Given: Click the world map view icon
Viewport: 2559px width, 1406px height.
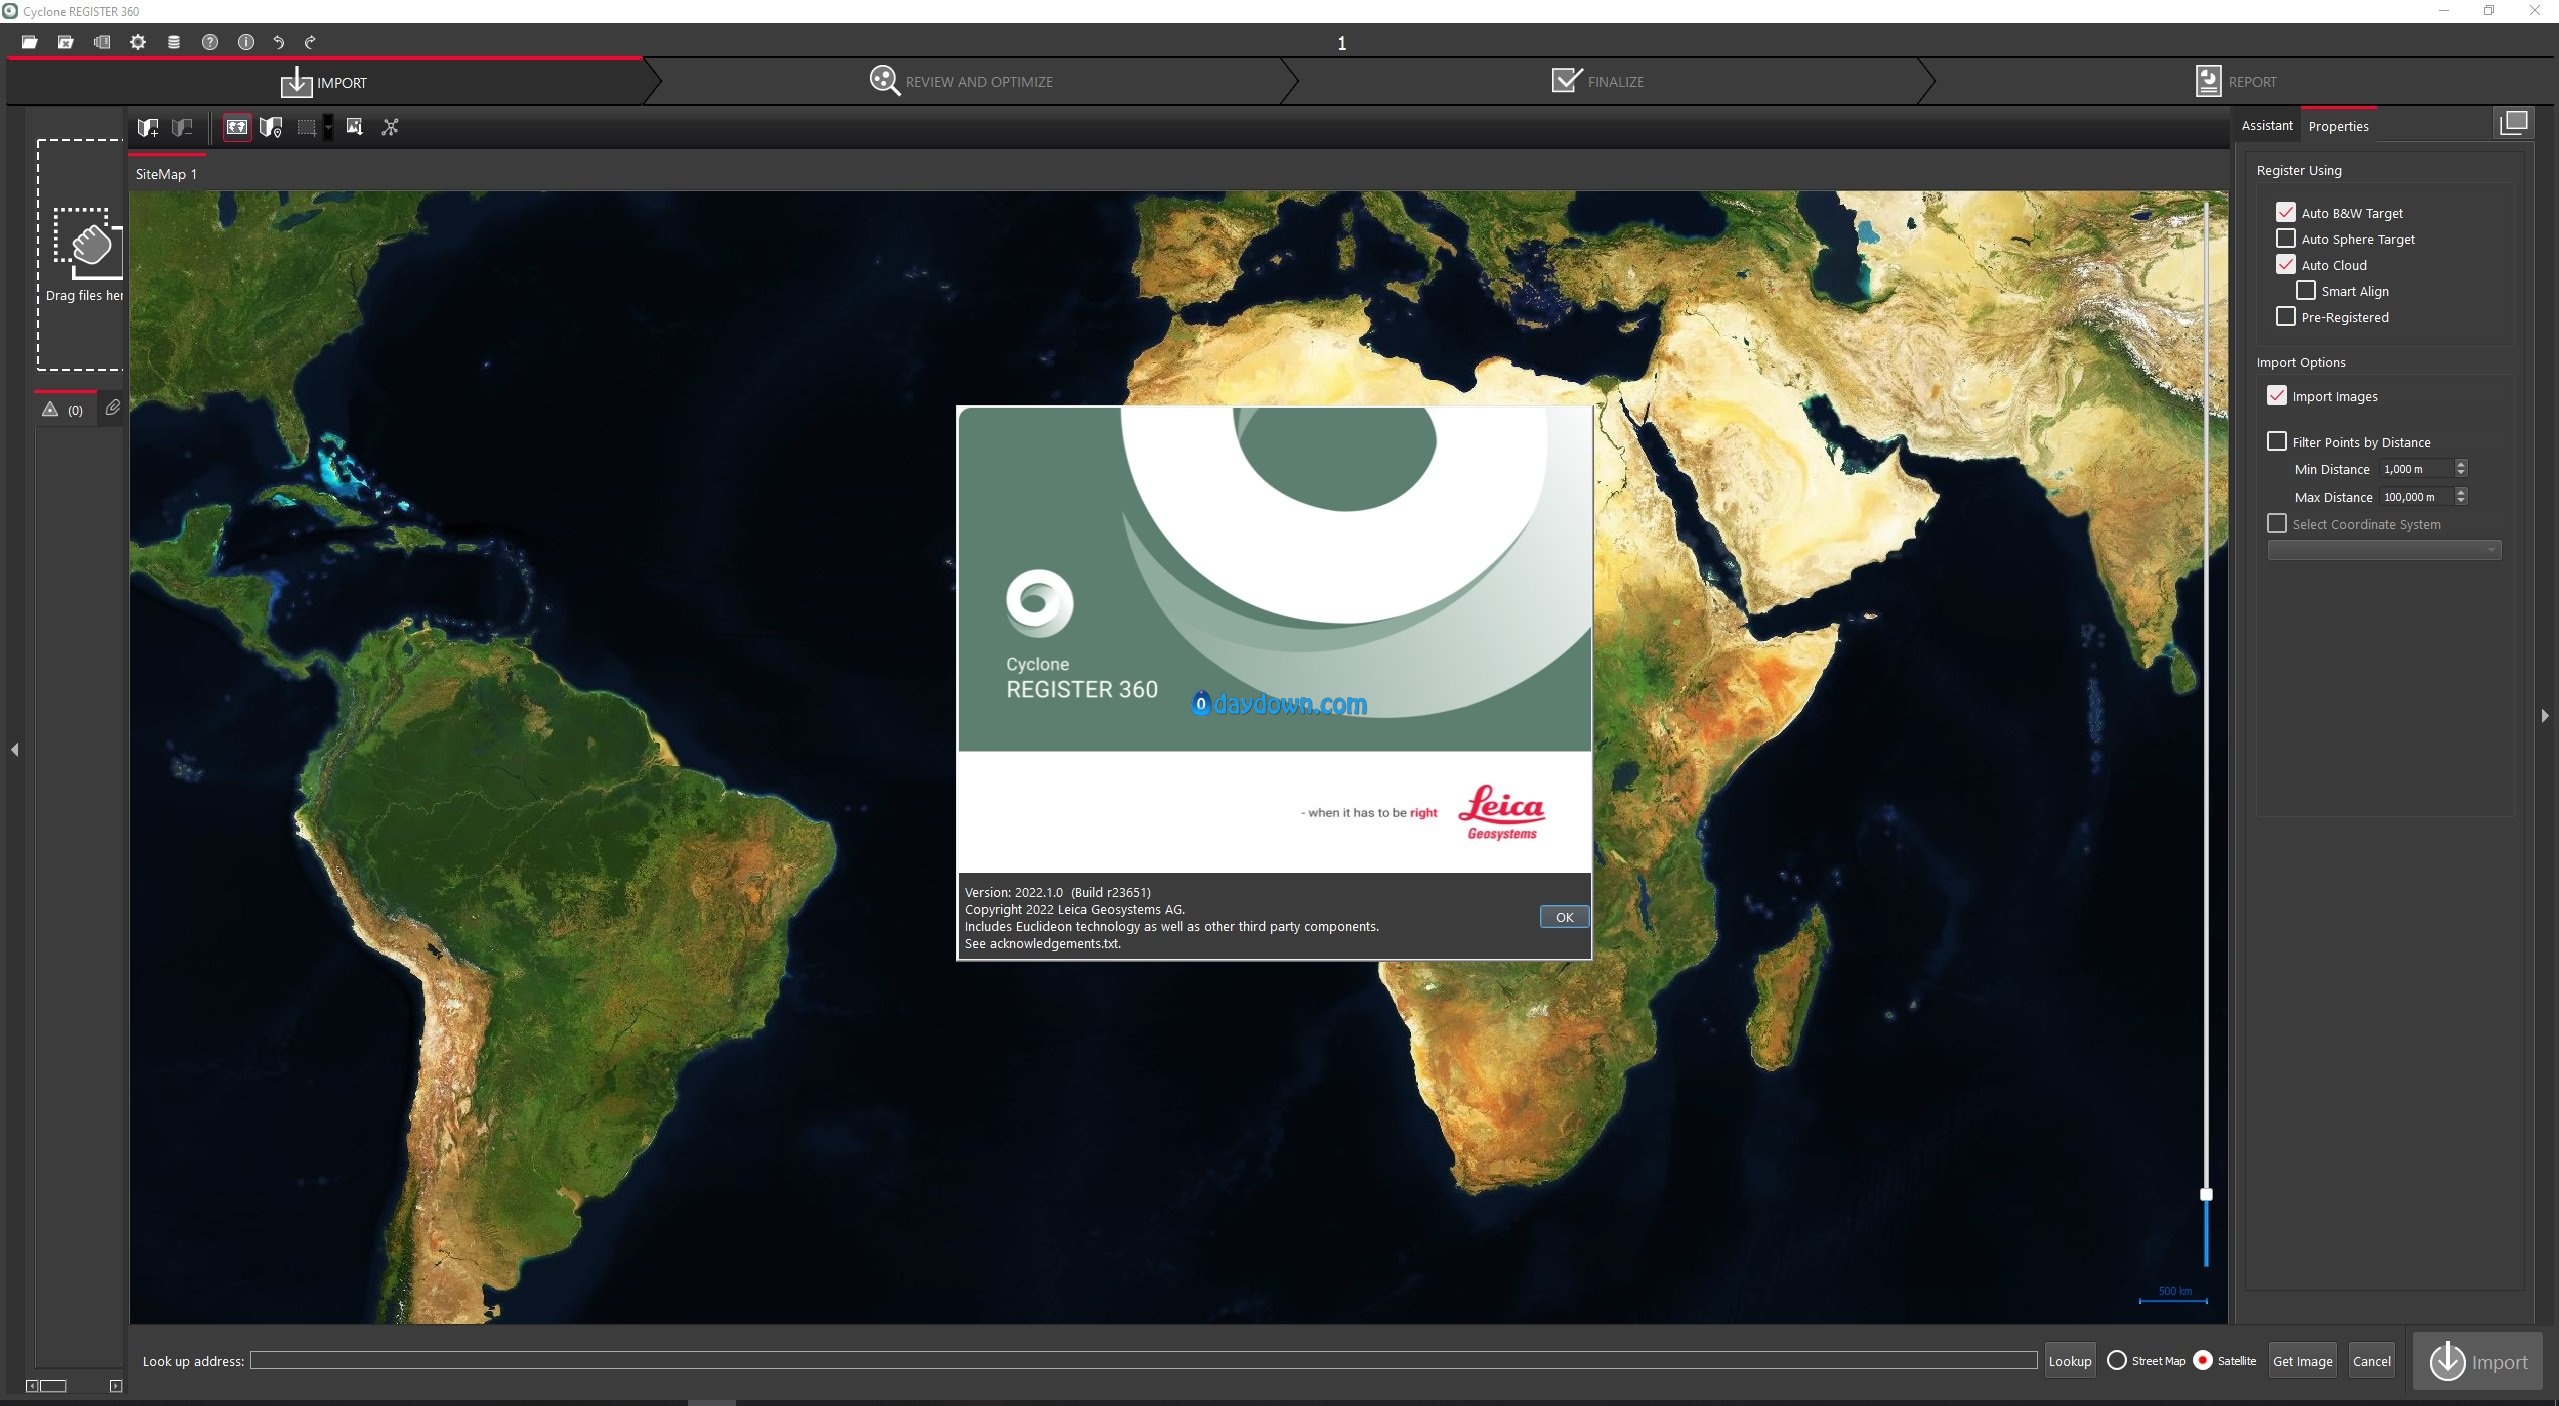Looking at the screenshot, I should [237, 127].
